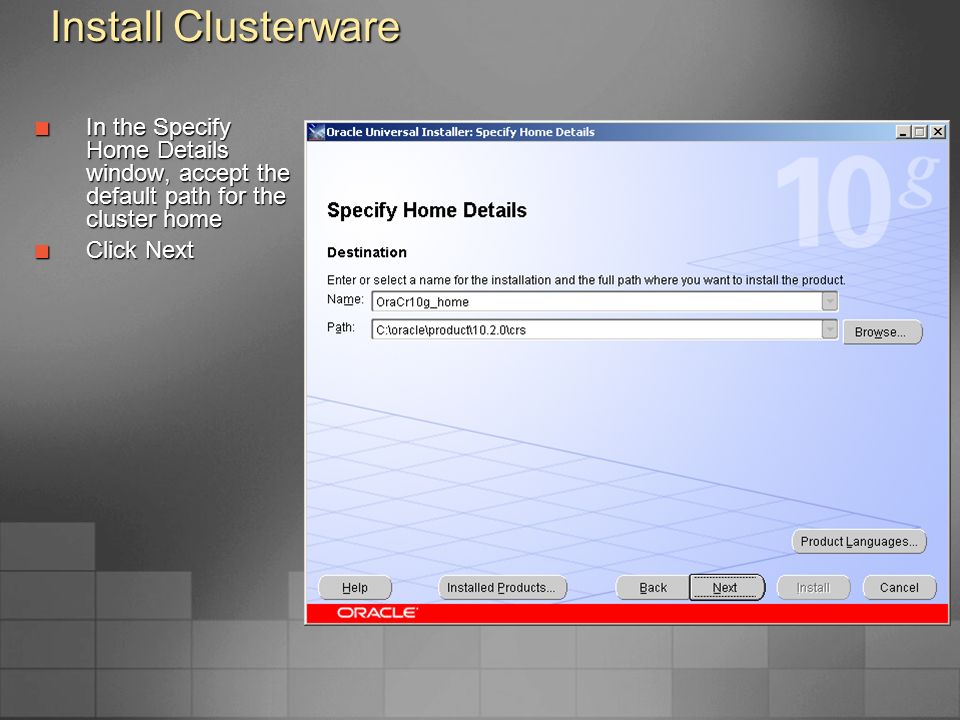This screenshot has width=960, height=720.
Task: Click the 'Destination' label
Action: (x=367, y=252)
